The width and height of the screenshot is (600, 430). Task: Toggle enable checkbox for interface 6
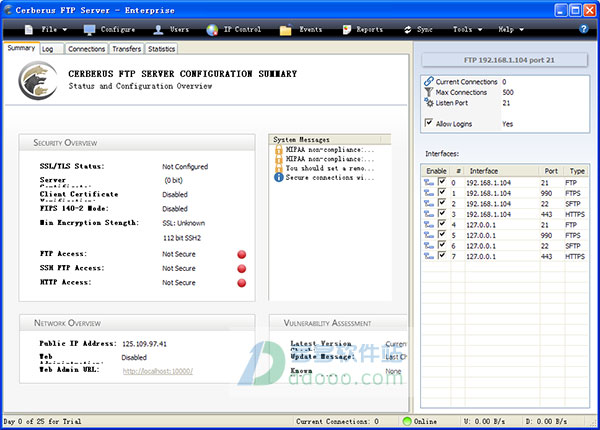click(x=442, y=244)
